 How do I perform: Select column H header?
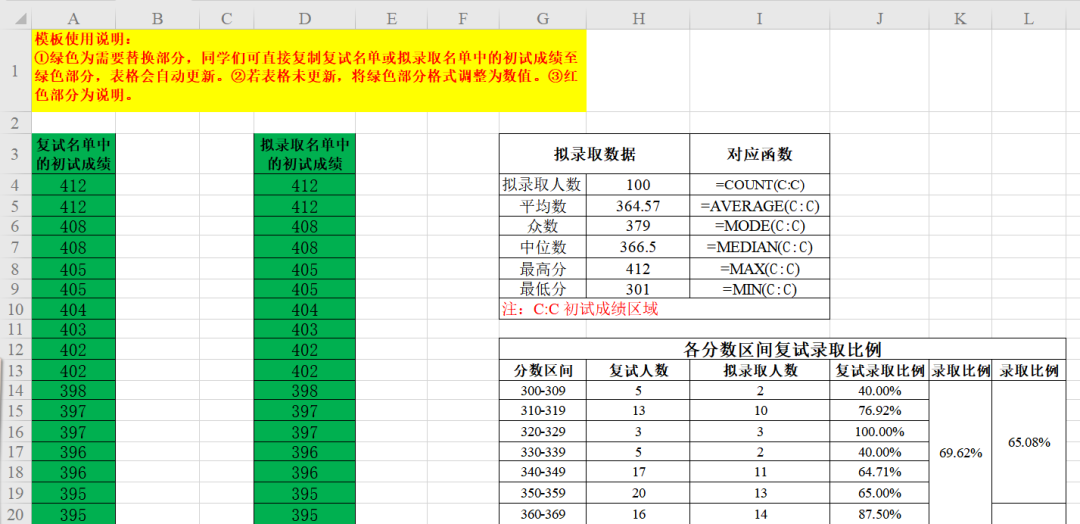[x=638, y=19]
